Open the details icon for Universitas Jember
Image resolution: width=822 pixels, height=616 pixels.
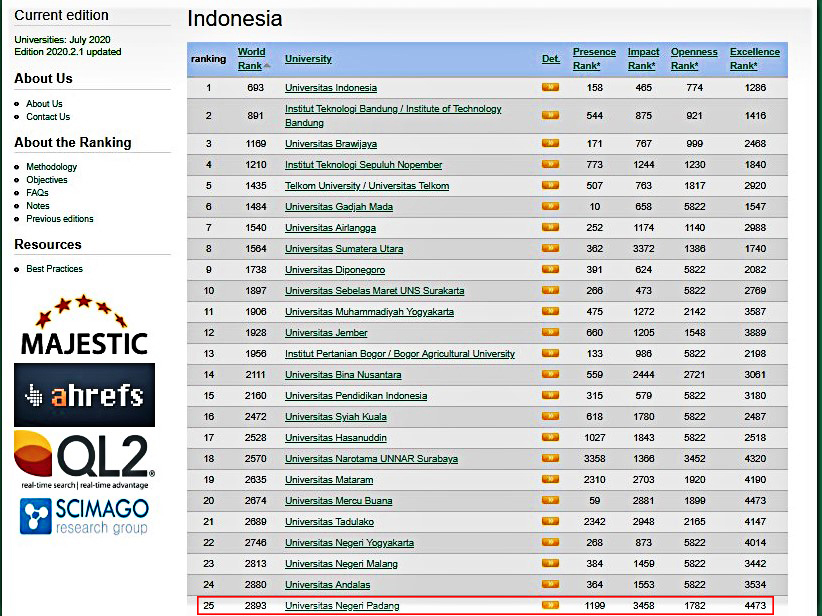[550, 331]
